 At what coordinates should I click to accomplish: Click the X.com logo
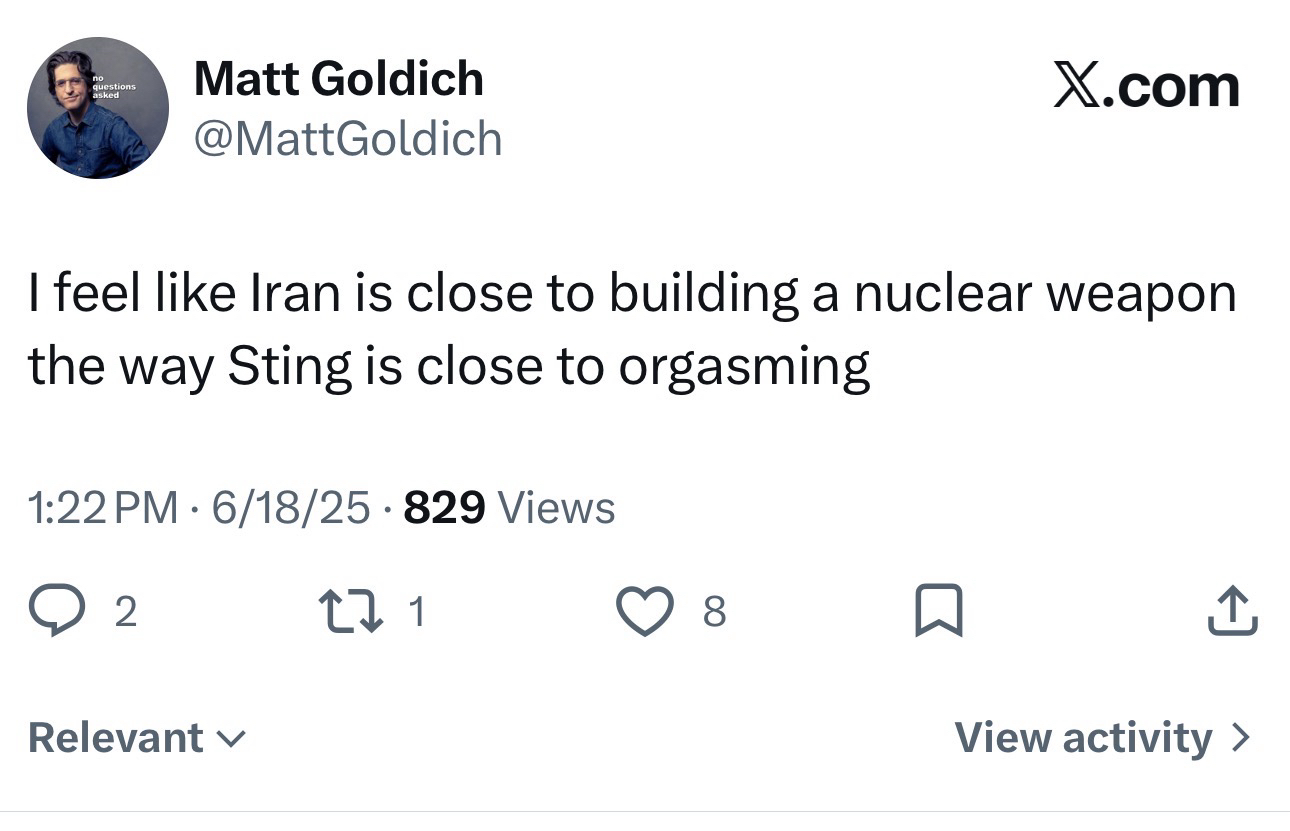pos(1146,87)
